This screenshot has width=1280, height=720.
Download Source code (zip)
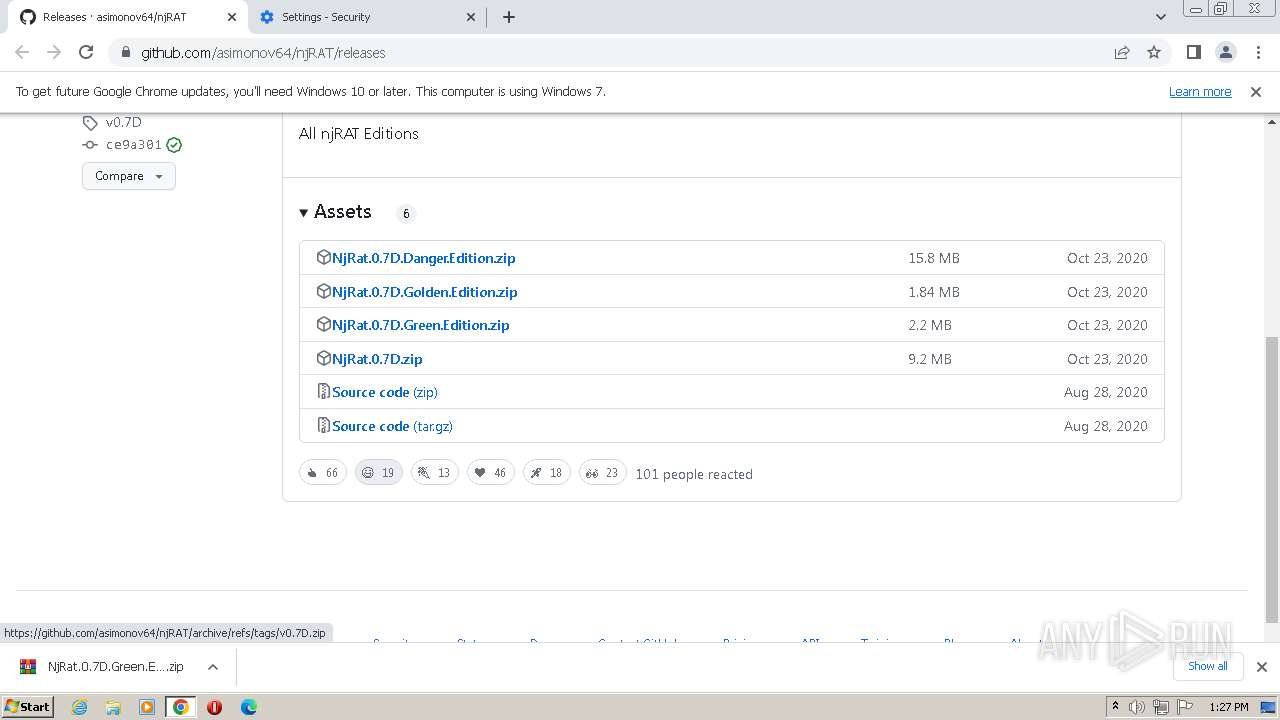tap(385, 392)
